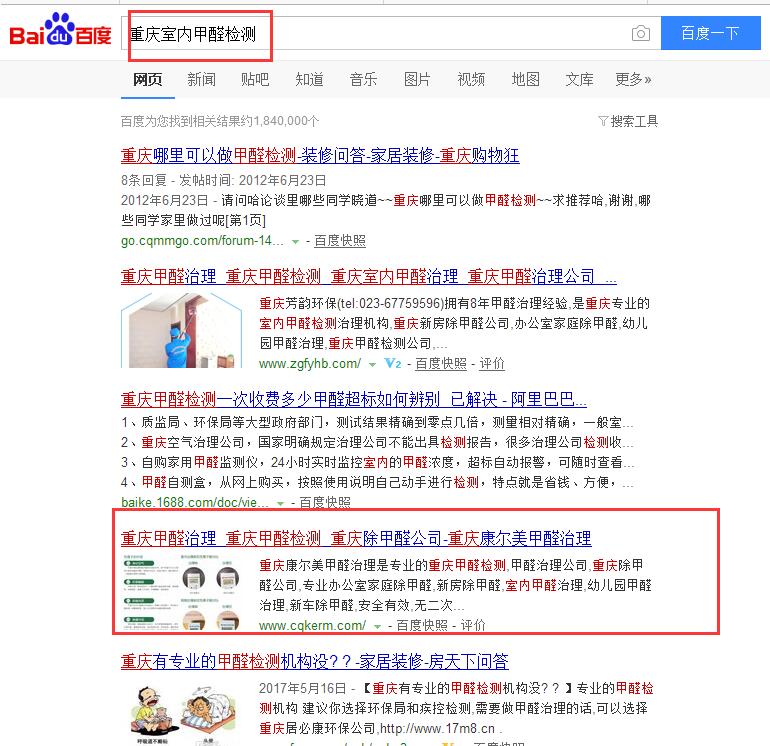Expand dropdown arrow beside baike.1688.com URL
The height and width of the screenshot is (746, 770).
tap(280, 503)
